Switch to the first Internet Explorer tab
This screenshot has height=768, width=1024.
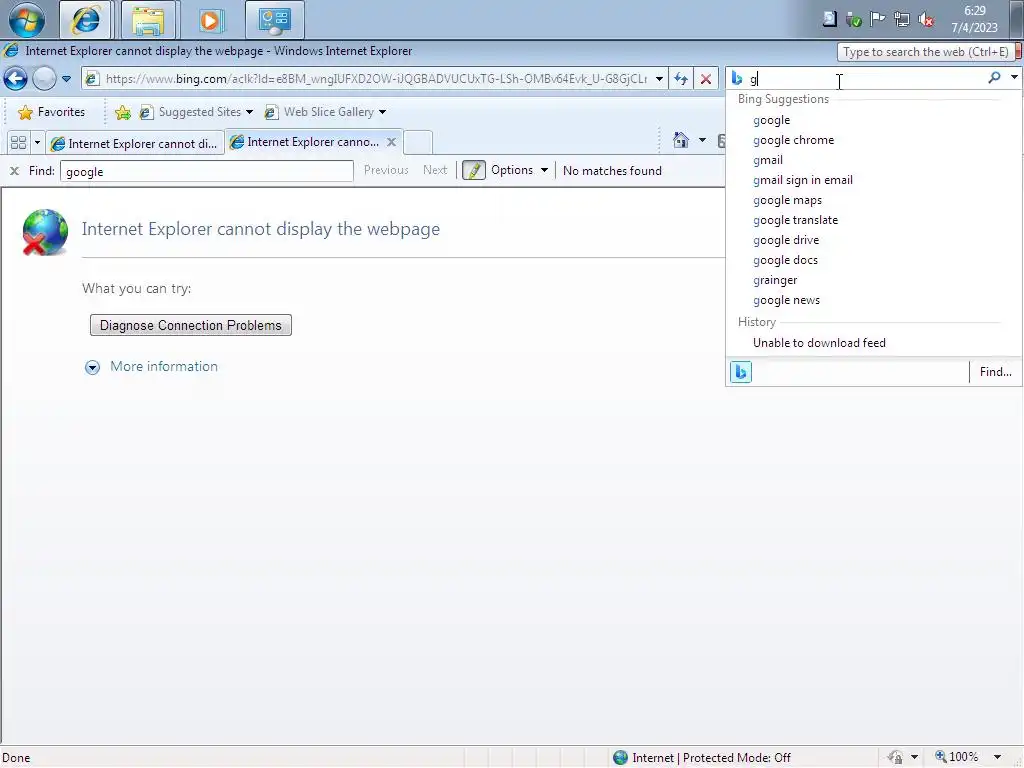tap(135, 143)
